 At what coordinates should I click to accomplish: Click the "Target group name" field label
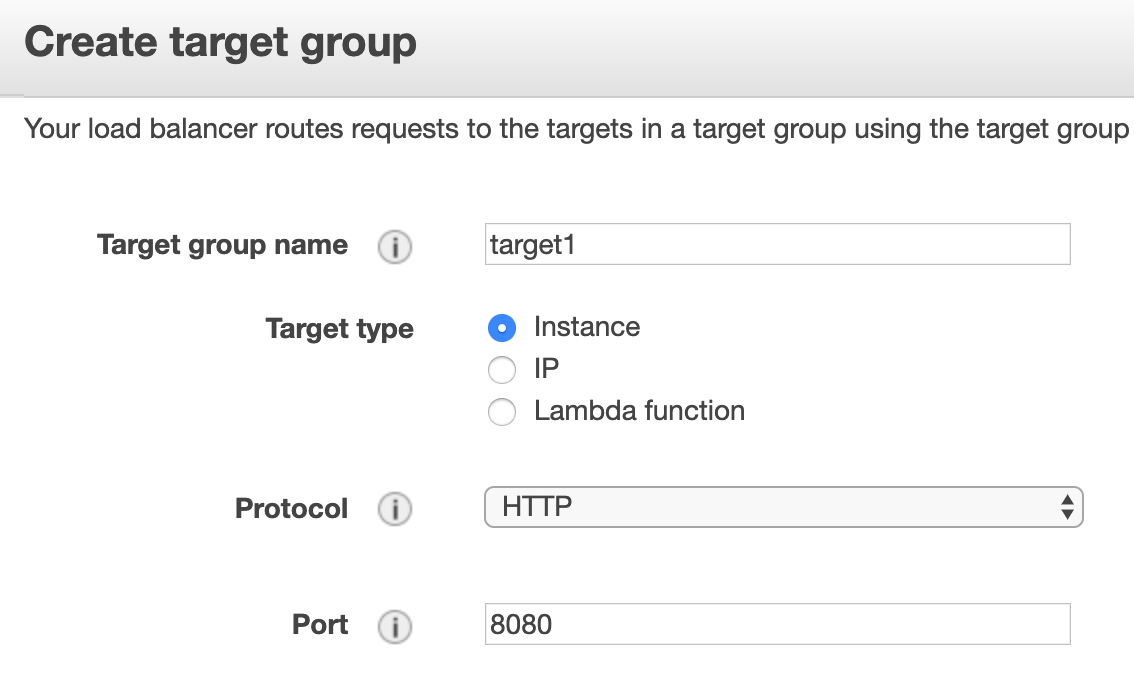(x=222, y=245)
